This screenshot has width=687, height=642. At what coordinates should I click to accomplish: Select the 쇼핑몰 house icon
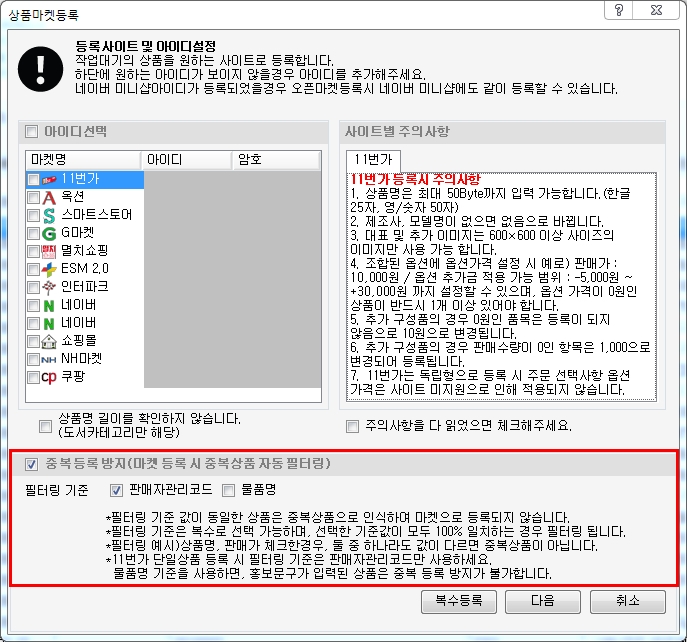[50, 341]
